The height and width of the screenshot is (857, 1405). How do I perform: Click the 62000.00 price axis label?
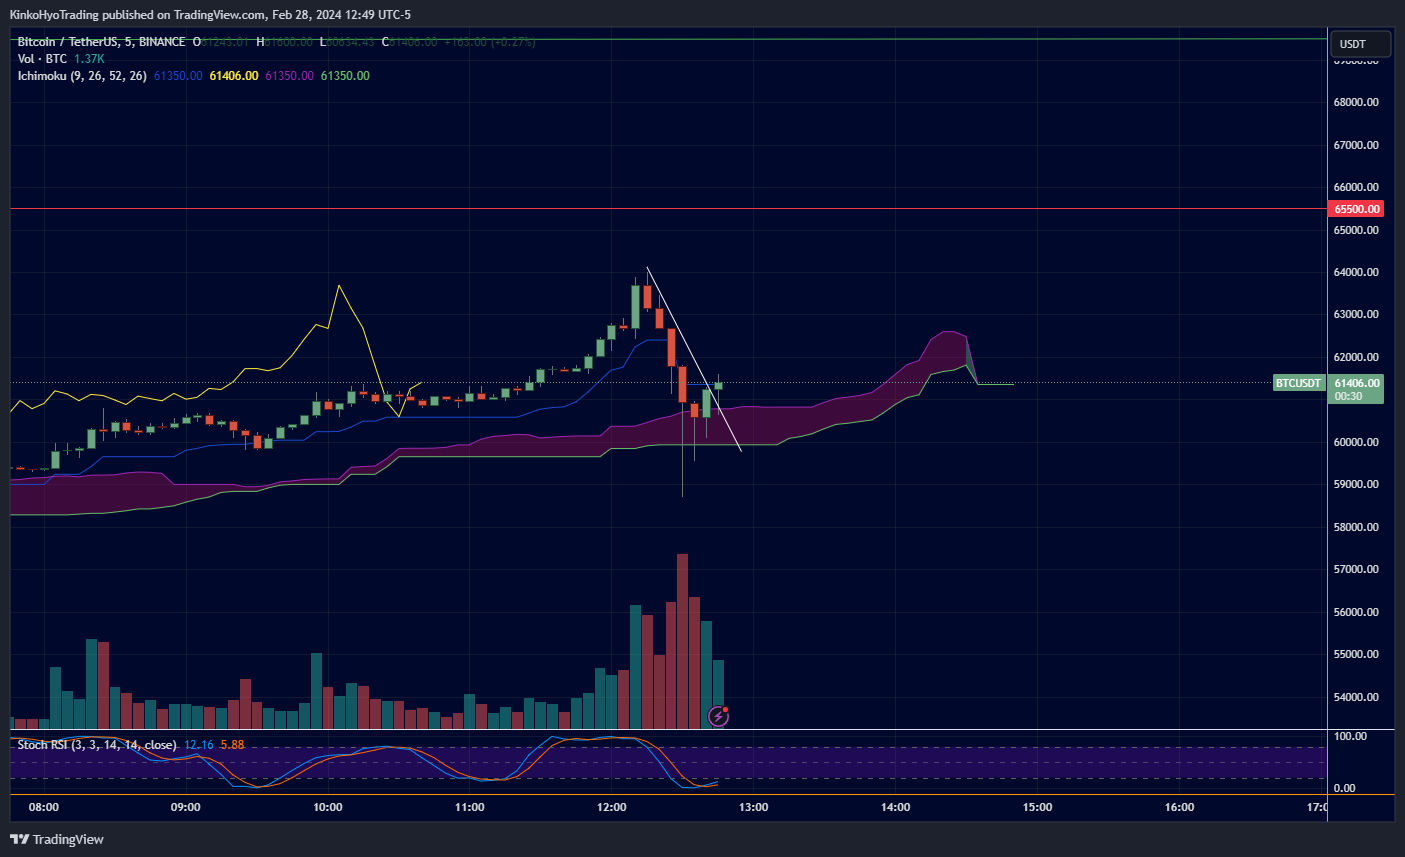pyautogui.click(x=1357, y=357)
